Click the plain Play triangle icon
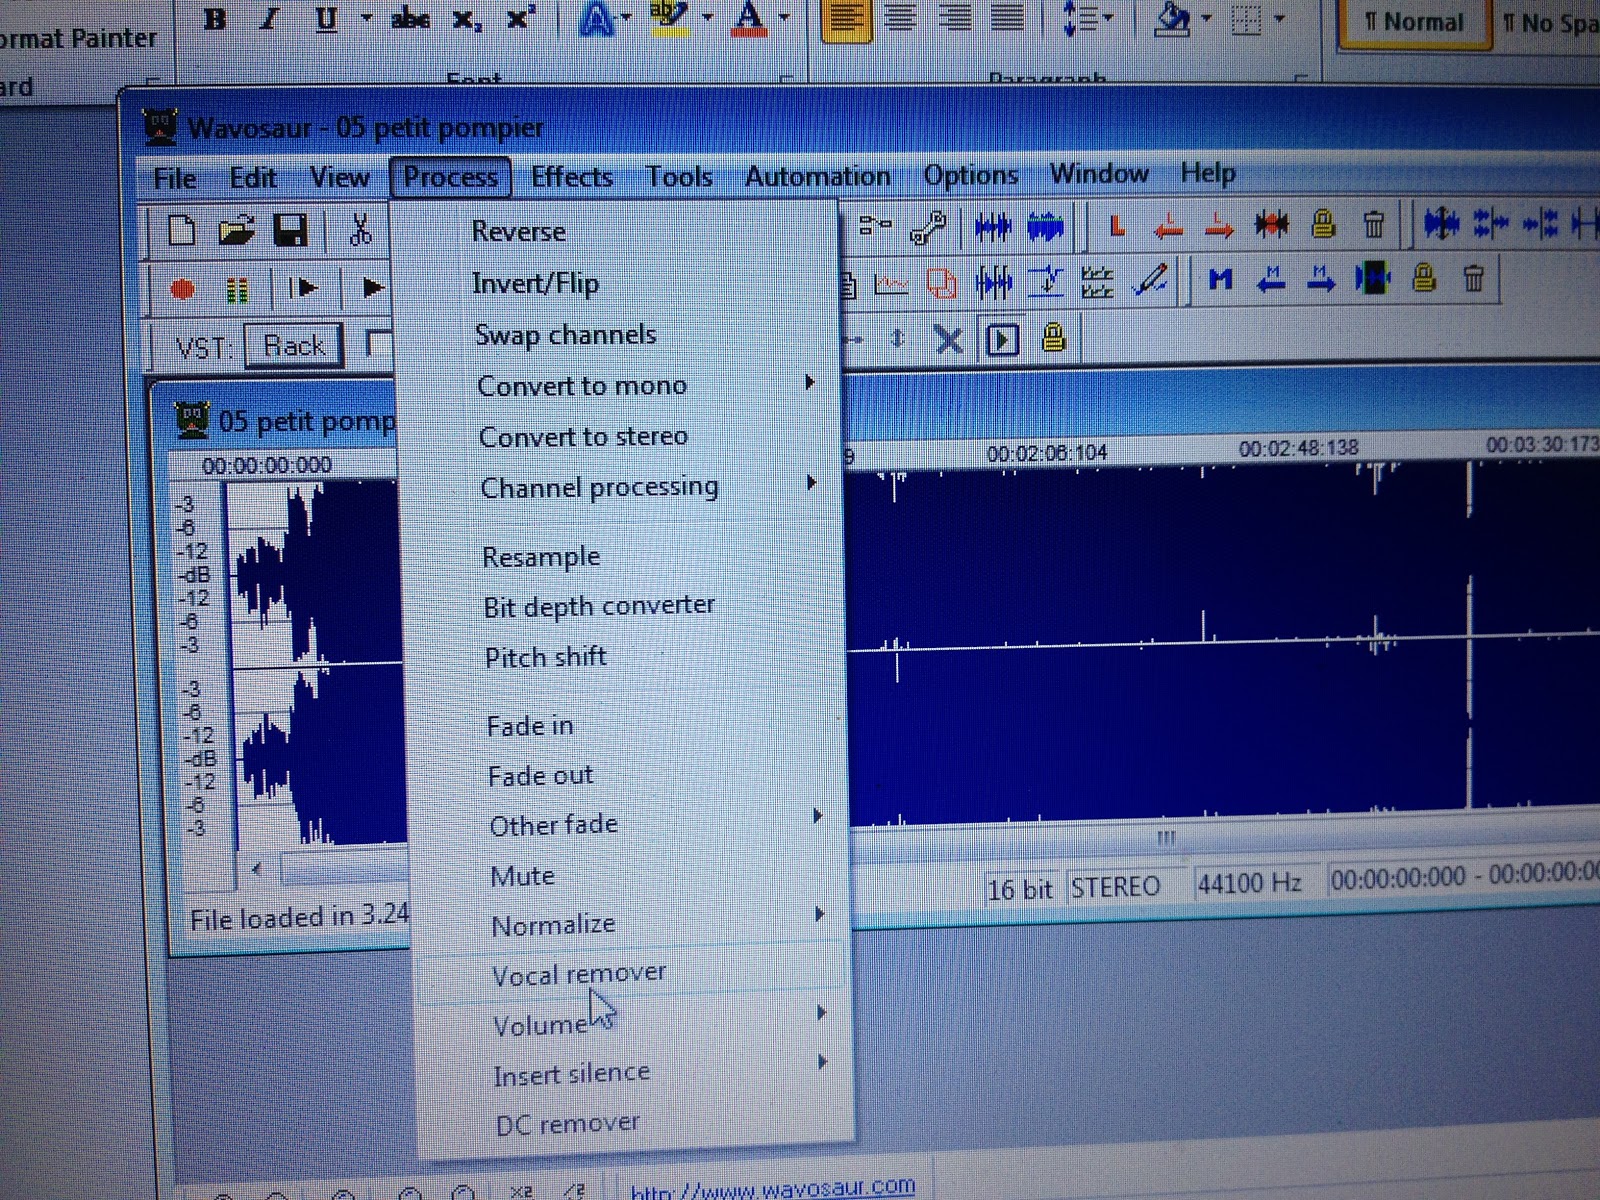The width and height of the screenshot is (1600, 1200). pyautogui.click(x=373, y=288)
